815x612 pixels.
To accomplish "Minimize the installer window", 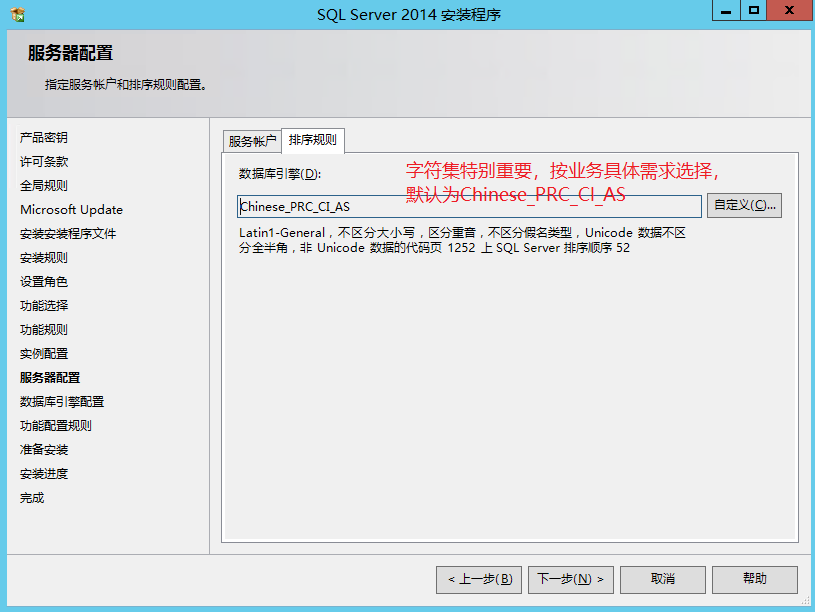I will 726,10.
